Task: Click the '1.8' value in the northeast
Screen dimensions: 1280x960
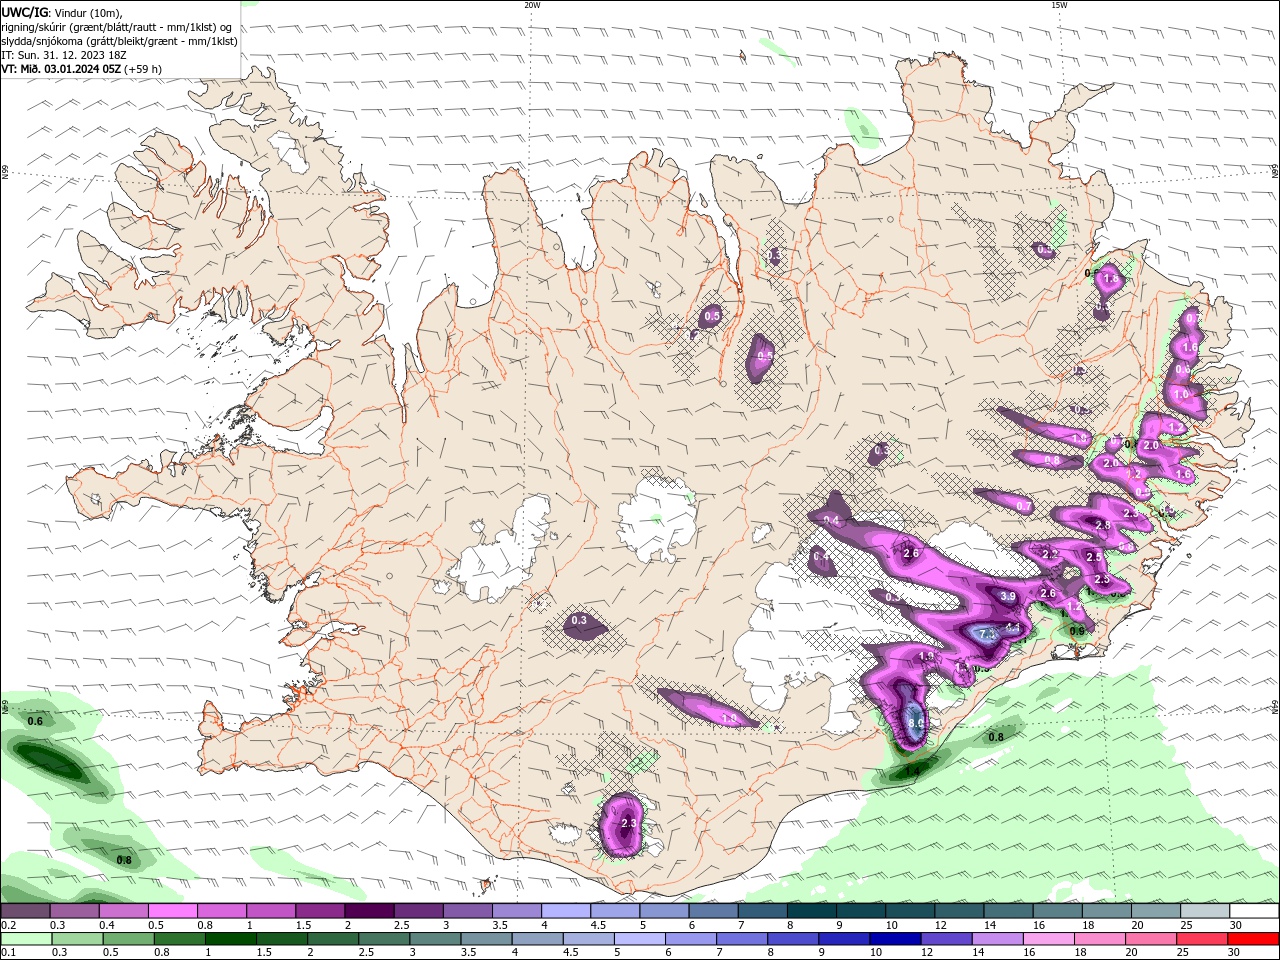Action: (x=1109, y=278)
